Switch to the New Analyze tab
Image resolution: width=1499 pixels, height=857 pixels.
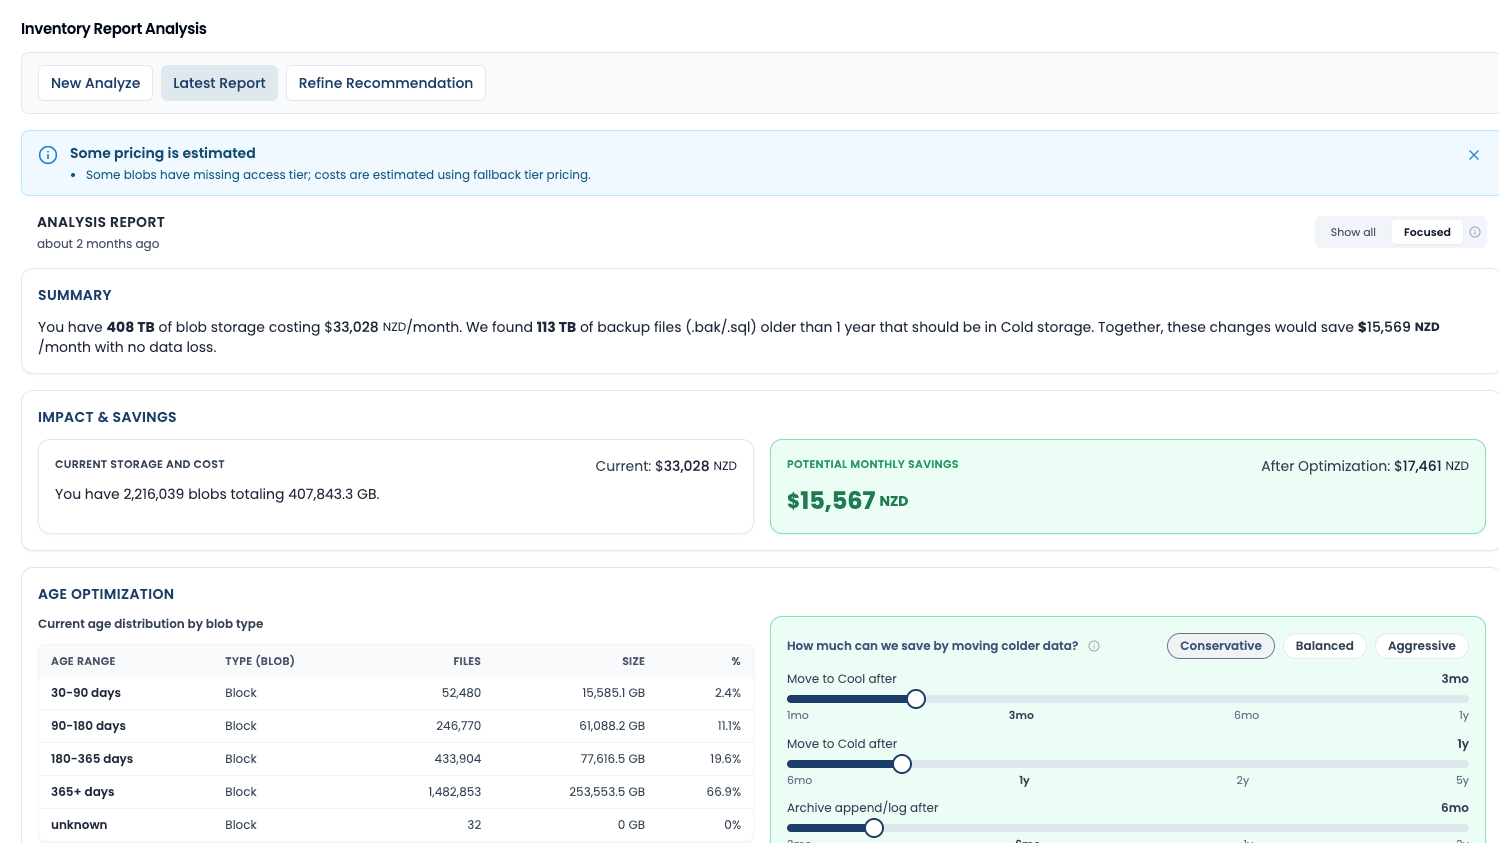coord(95,83)
